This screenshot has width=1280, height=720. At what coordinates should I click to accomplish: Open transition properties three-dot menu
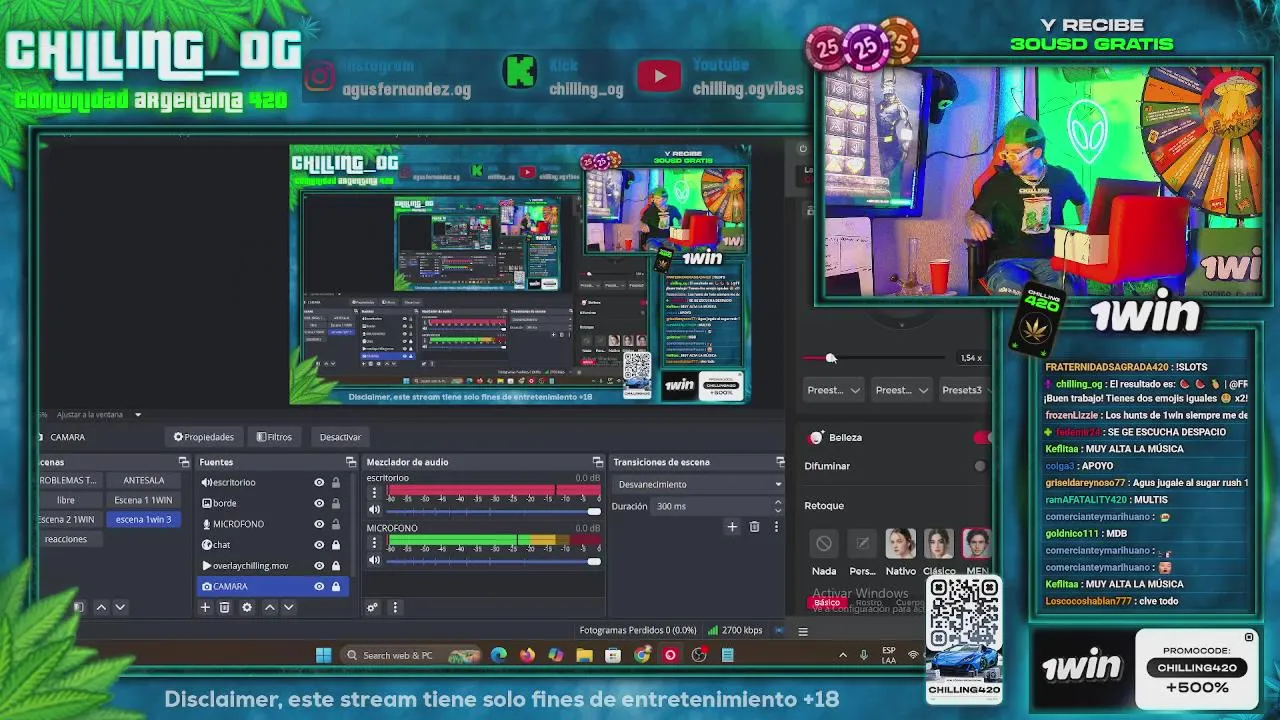(776, 527)
